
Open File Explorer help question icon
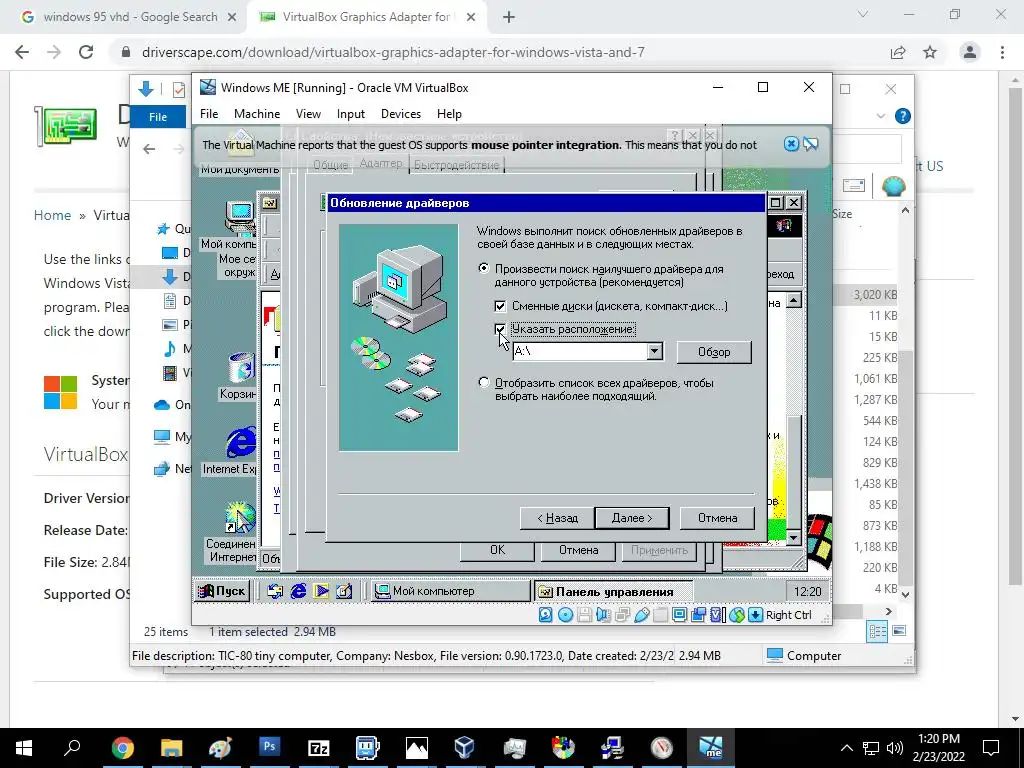[903, 116]
